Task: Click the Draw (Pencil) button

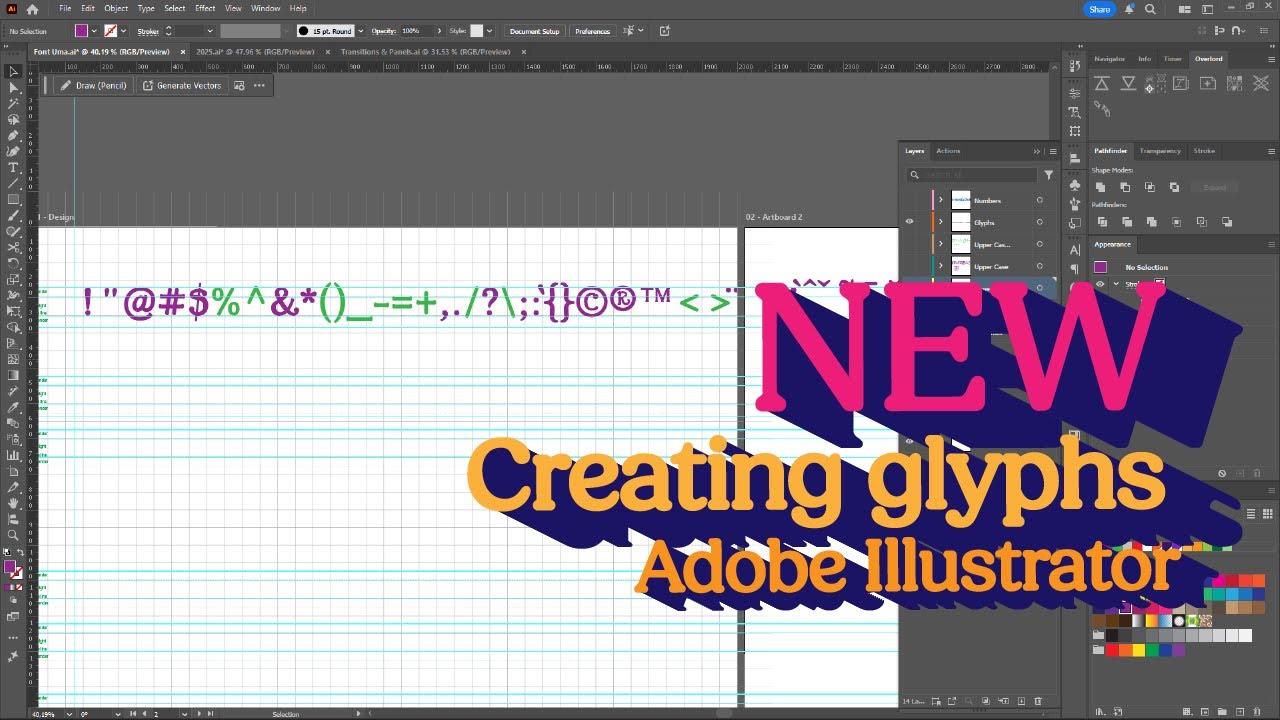Action: click(94, 85)
